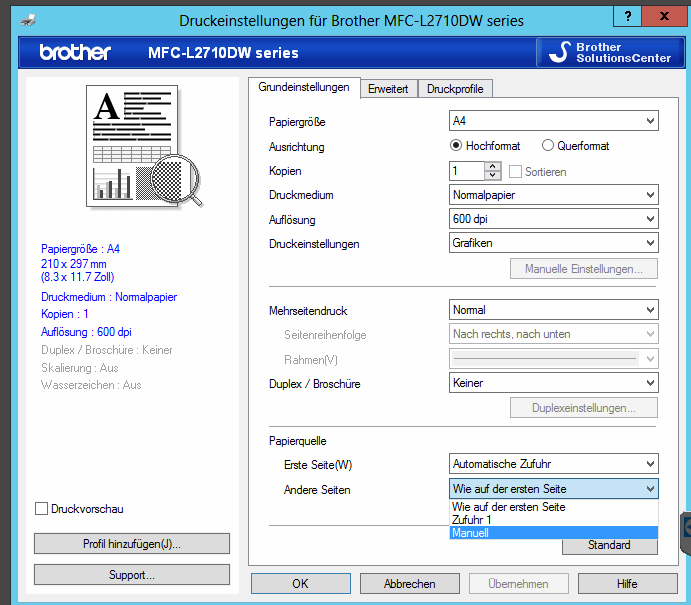Choose 'Wie auf der ersten Seite' list option
Image resolution: width=691 pixels, height=605 pixels.
click(554, 507)
